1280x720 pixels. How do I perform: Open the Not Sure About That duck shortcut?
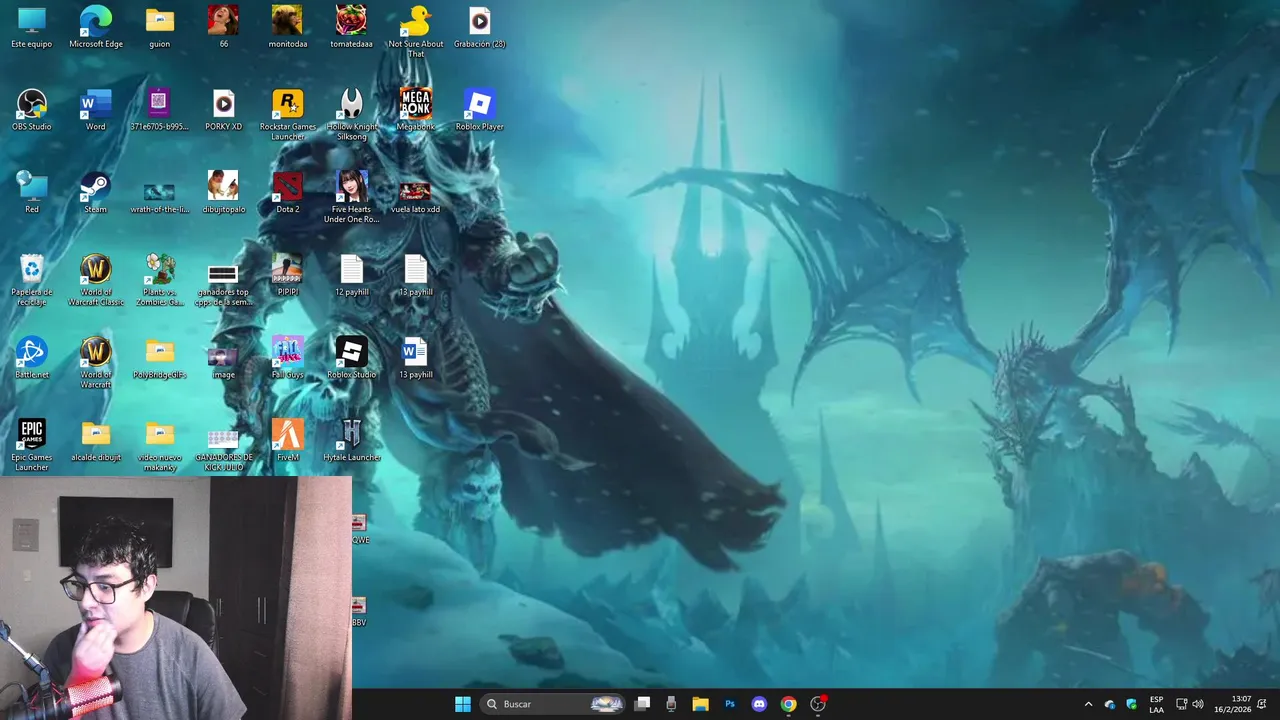(x=415, y=32)
